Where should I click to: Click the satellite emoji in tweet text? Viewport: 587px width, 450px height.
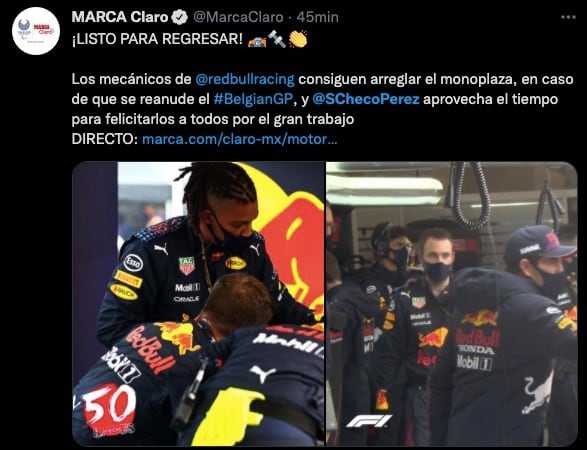tap(277, 39)
